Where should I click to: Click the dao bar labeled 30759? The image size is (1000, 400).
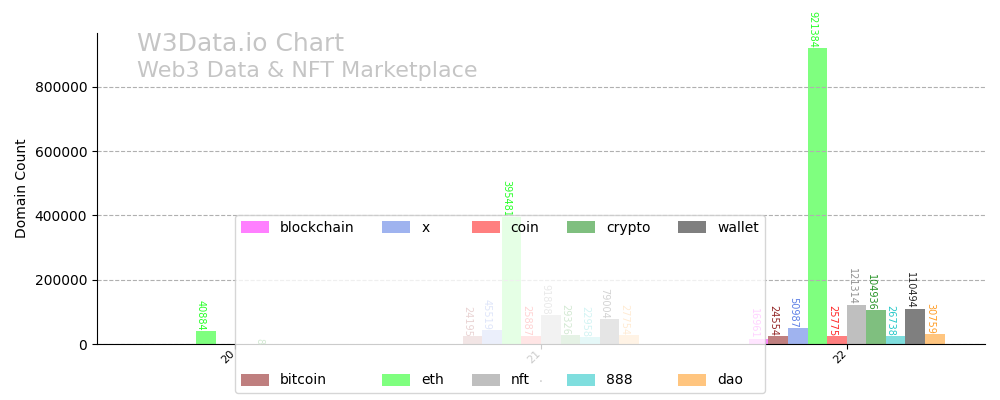[x=935, y=339]
